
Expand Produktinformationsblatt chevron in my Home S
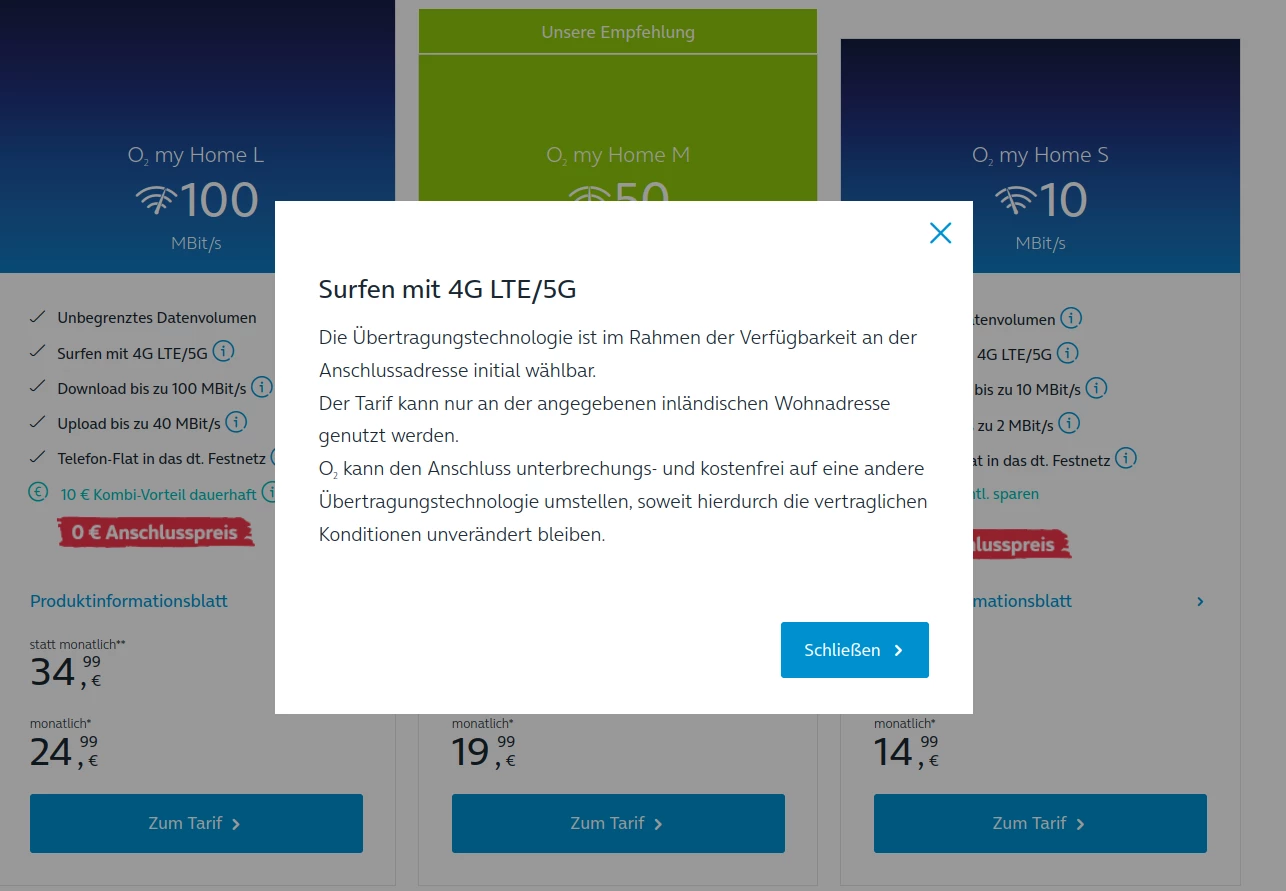point(1200,601)
